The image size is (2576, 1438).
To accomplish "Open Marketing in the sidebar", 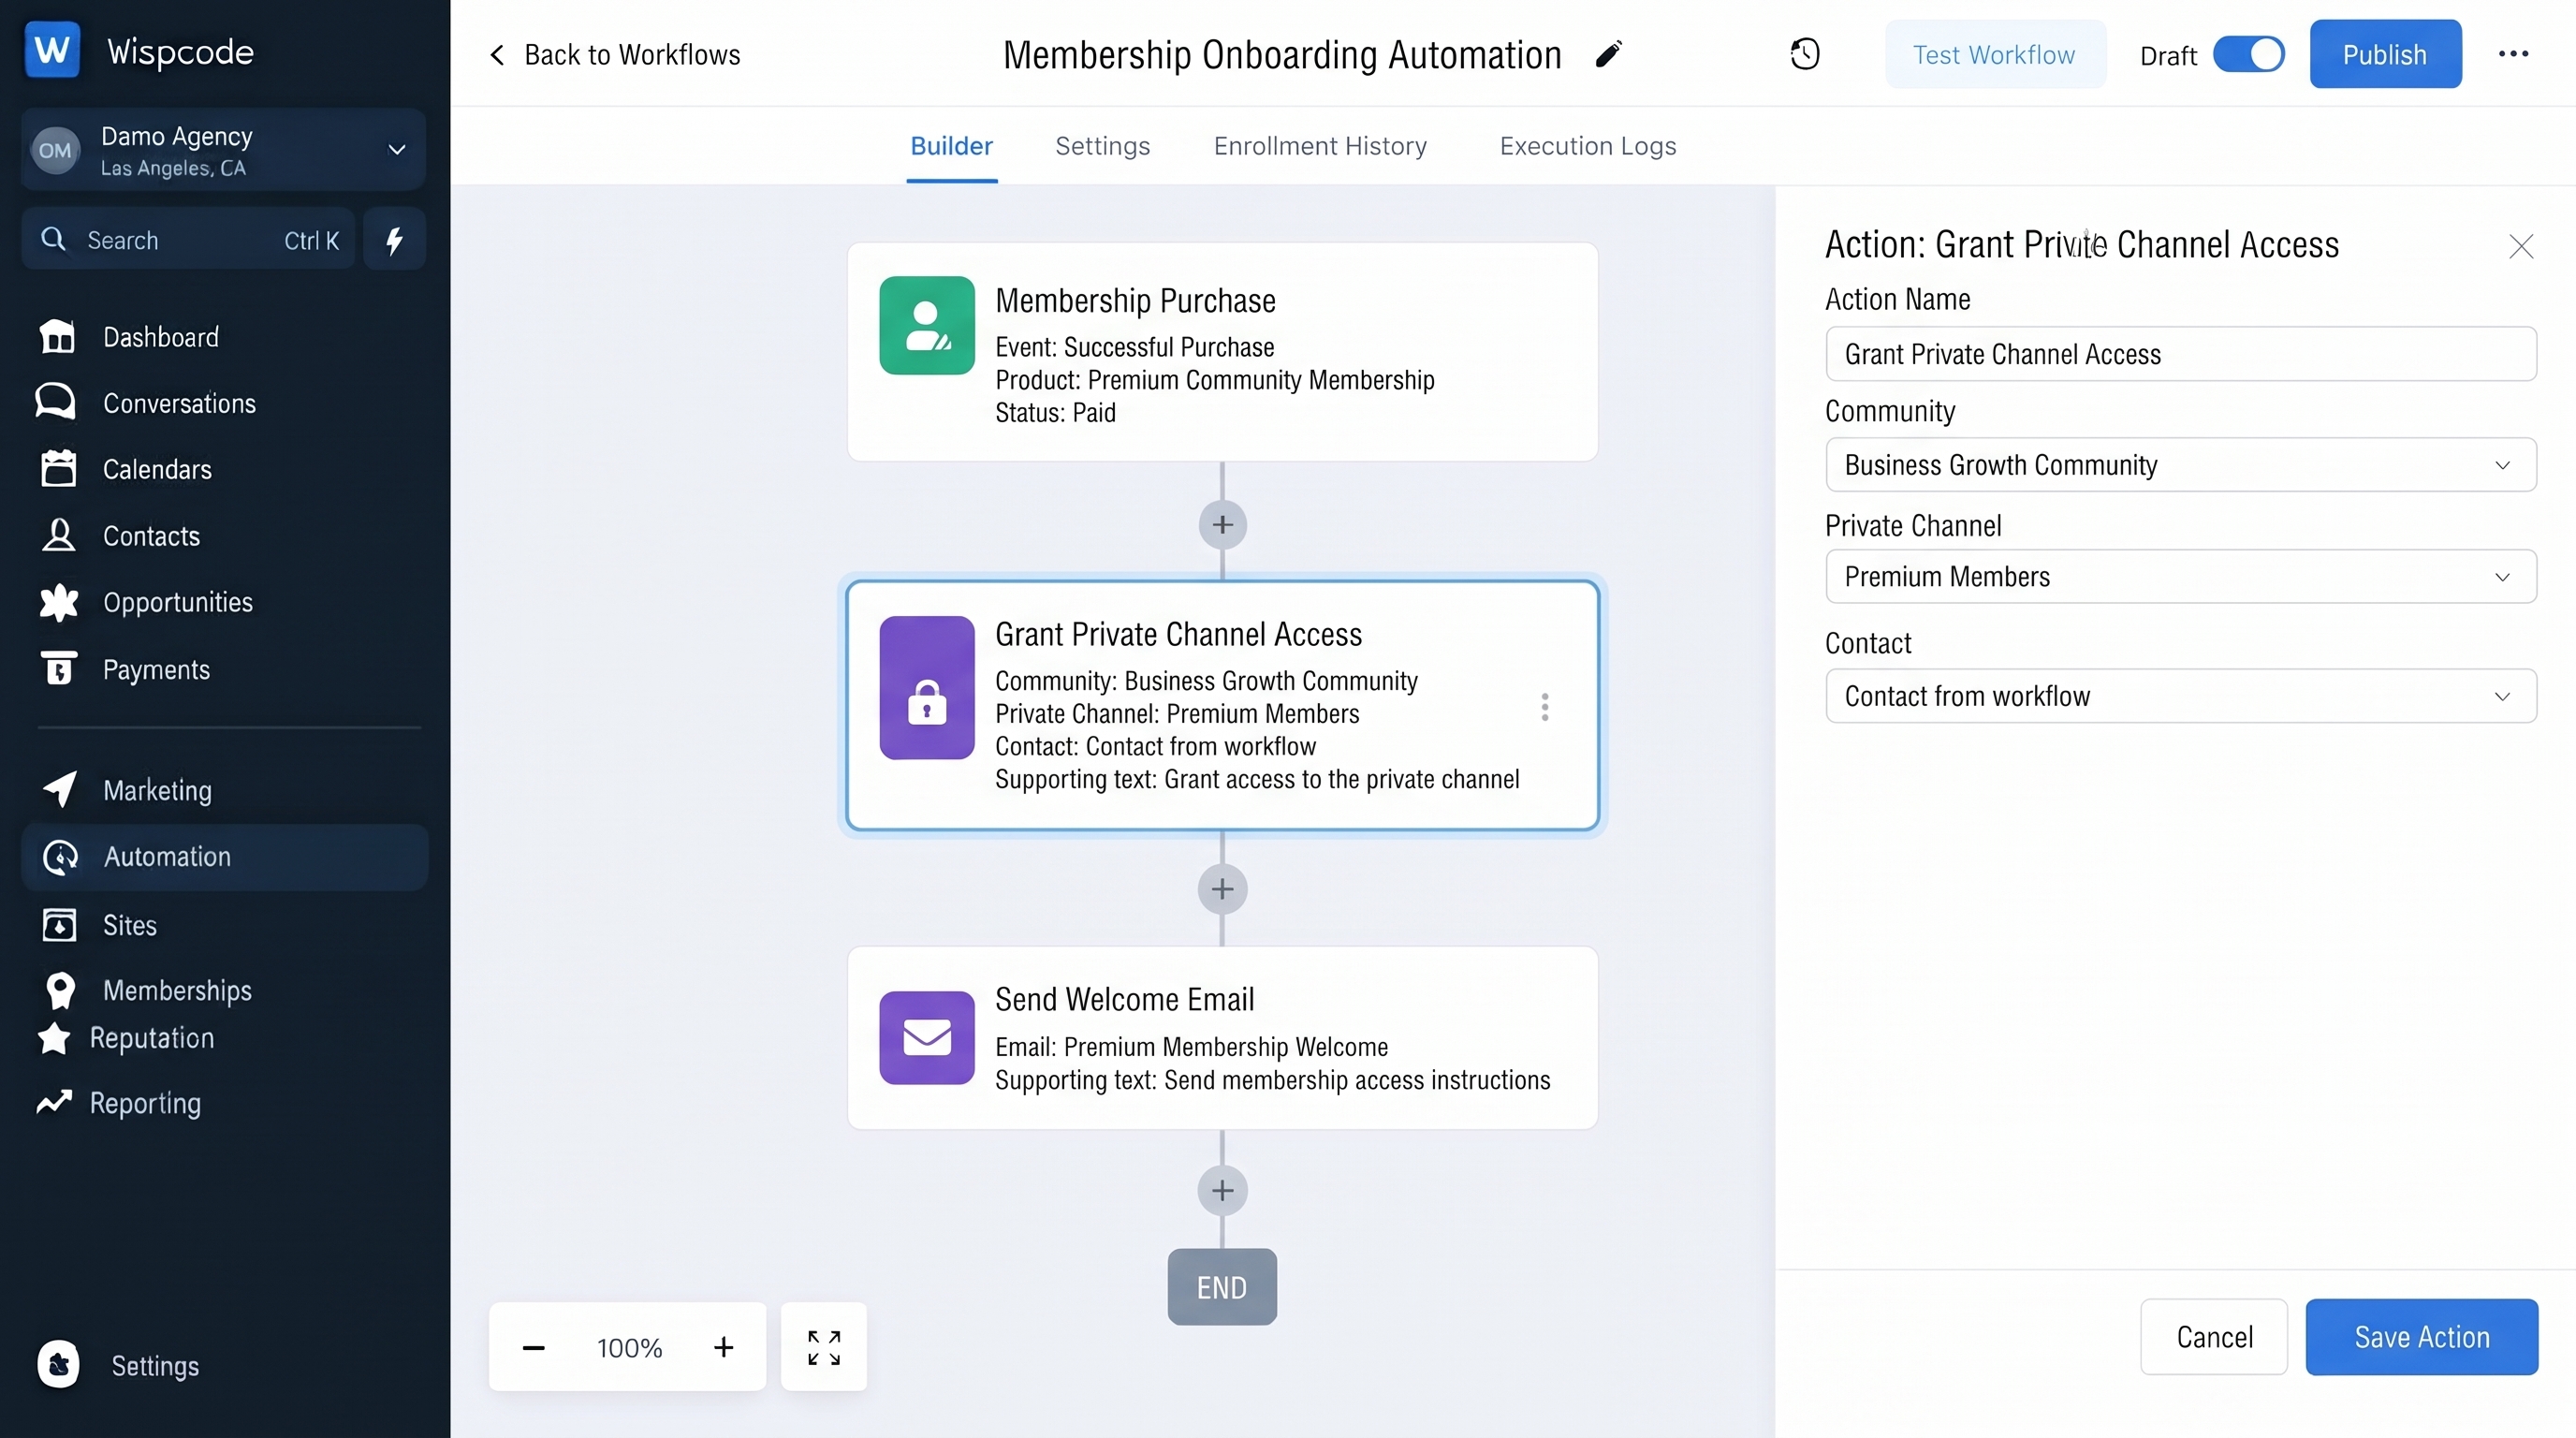I will tap(126, 790).
